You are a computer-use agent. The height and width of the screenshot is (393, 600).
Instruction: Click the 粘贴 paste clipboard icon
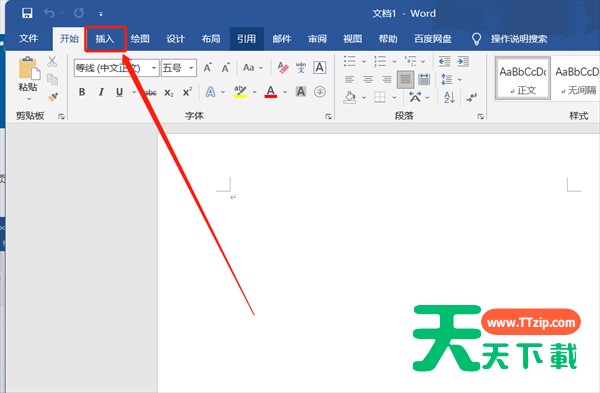coord(29,68)
